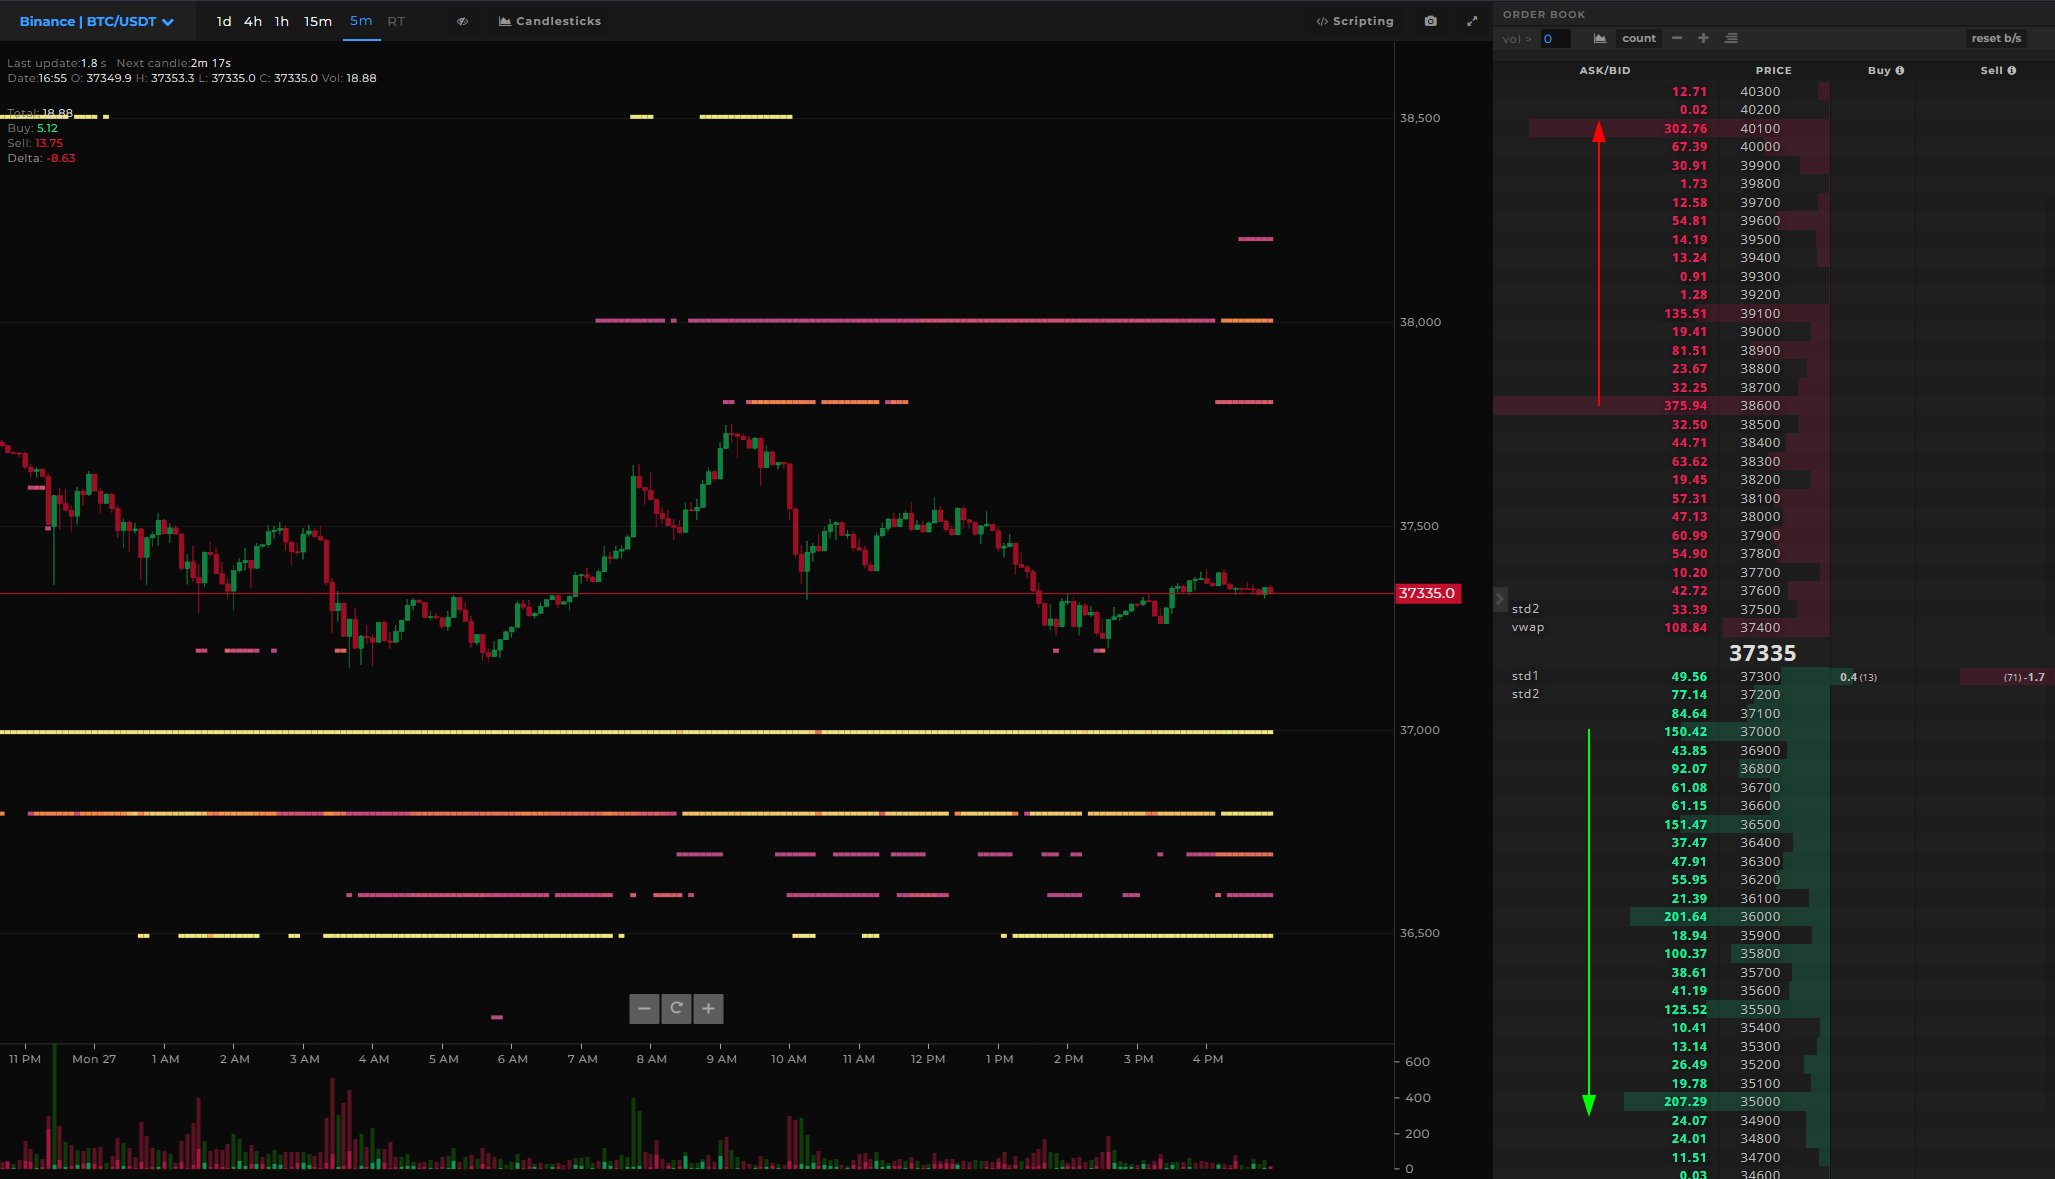The height and width of the screenshot is (1179, 2055).
Task: Switch to the 15m timeframe
Action: (318, 21)
